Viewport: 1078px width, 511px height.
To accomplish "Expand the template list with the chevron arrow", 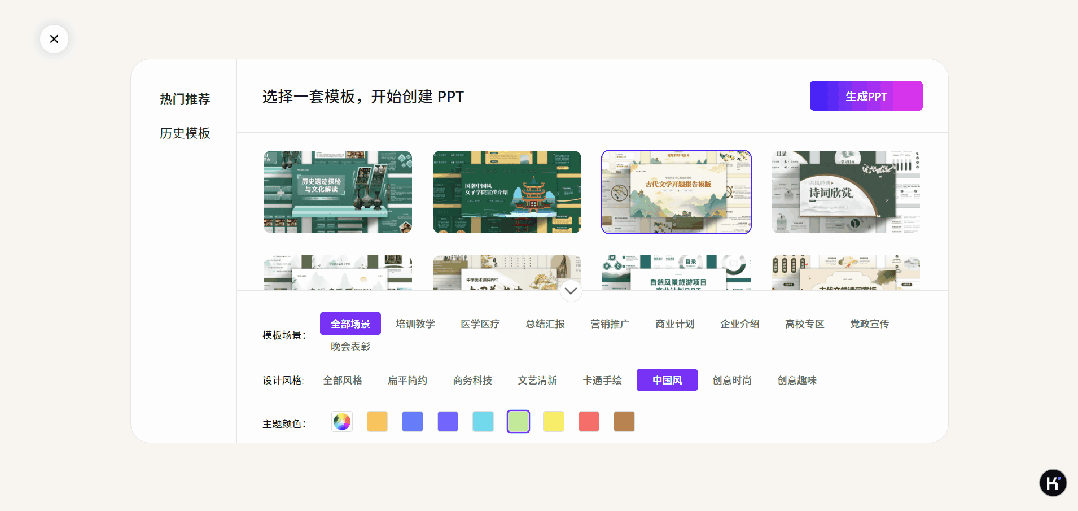I will (571, 290).
